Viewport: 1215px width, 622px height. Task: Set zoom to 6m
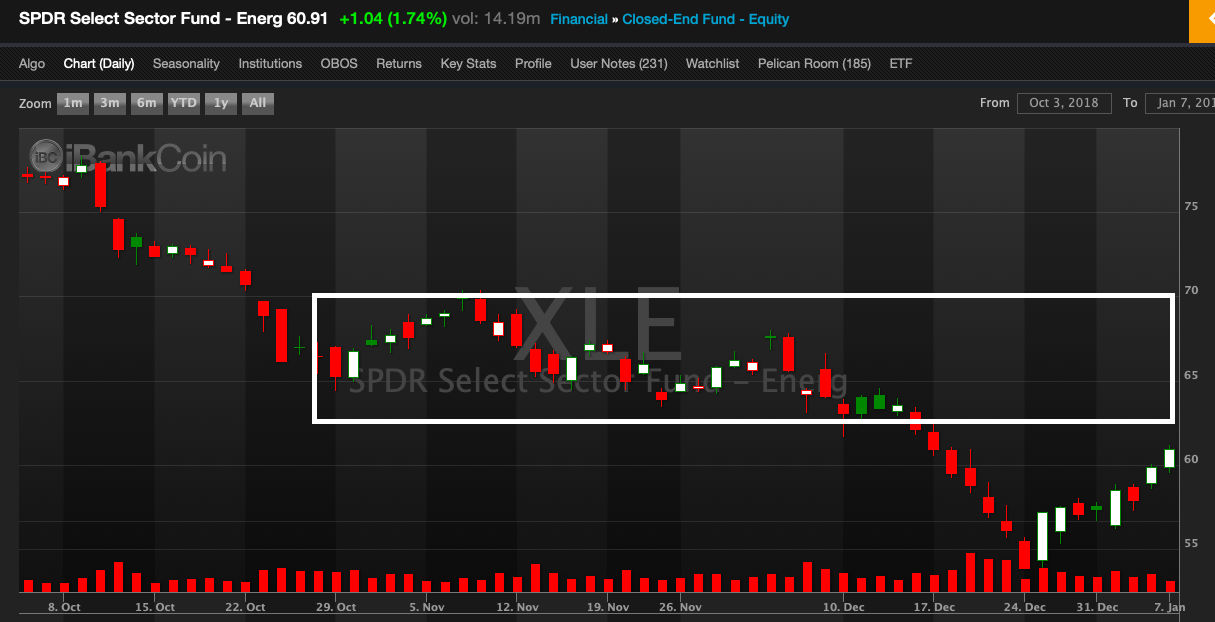click(147, 103)
